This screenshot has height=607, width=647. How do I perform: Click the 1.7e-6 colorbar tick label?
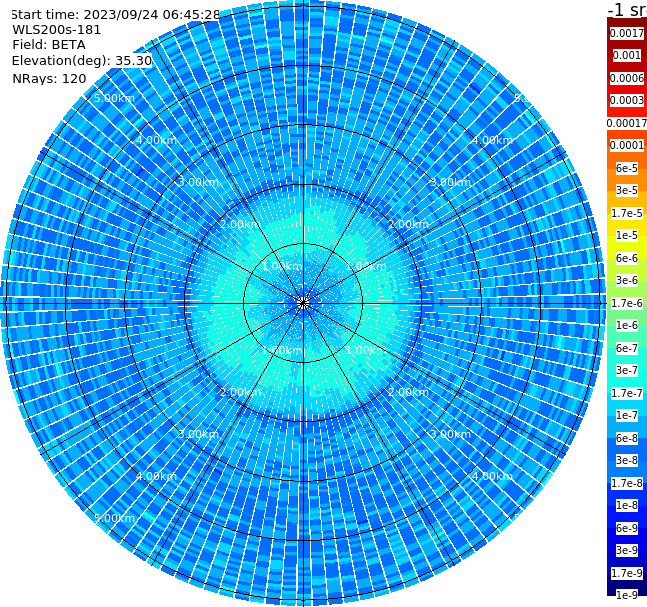(627, 303)
